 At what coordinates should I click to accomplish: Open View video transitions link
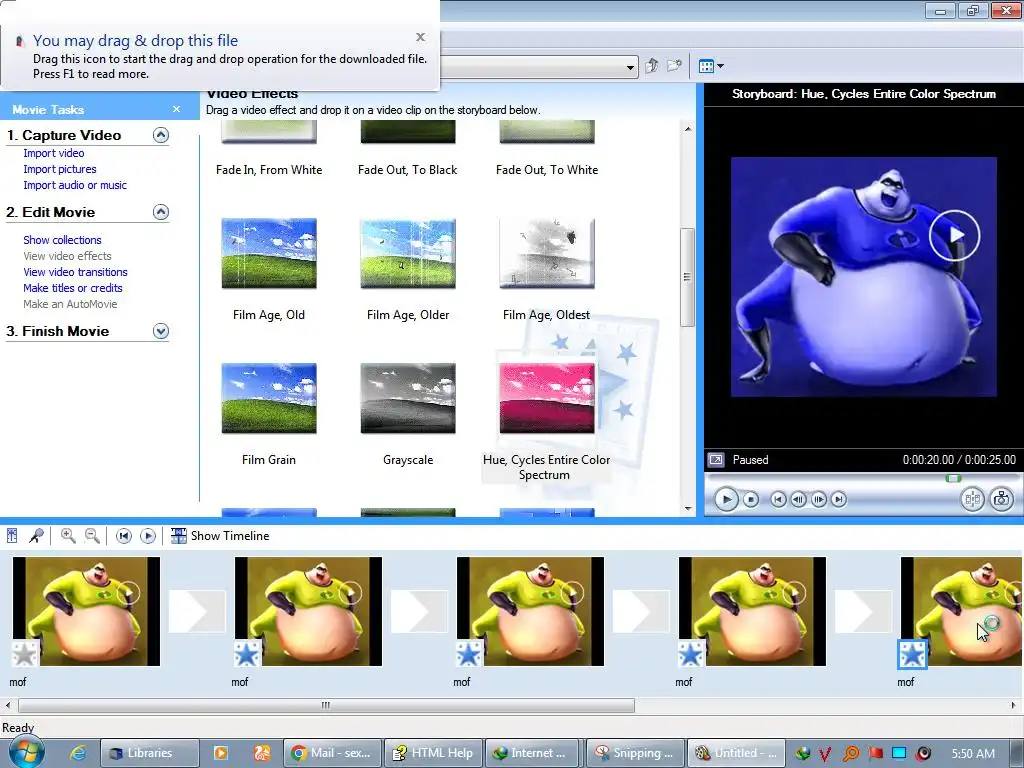(75, 272)
